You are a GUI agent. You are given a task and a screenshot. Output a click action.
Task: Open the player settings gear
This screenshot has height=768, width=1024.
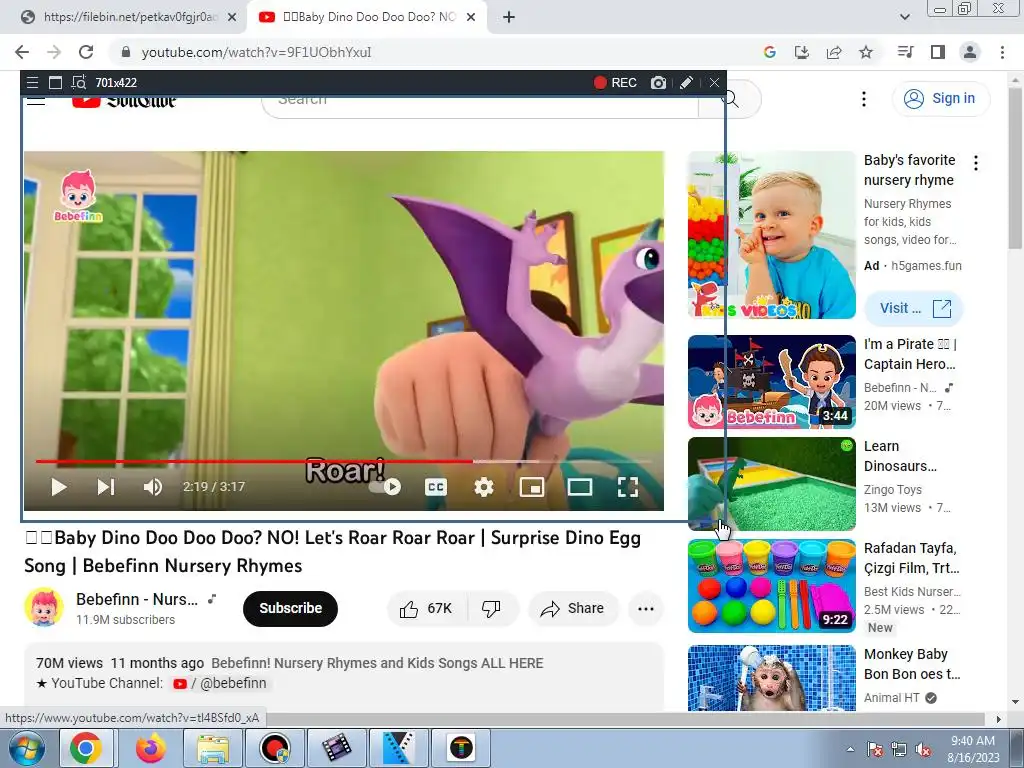point(484,487)
